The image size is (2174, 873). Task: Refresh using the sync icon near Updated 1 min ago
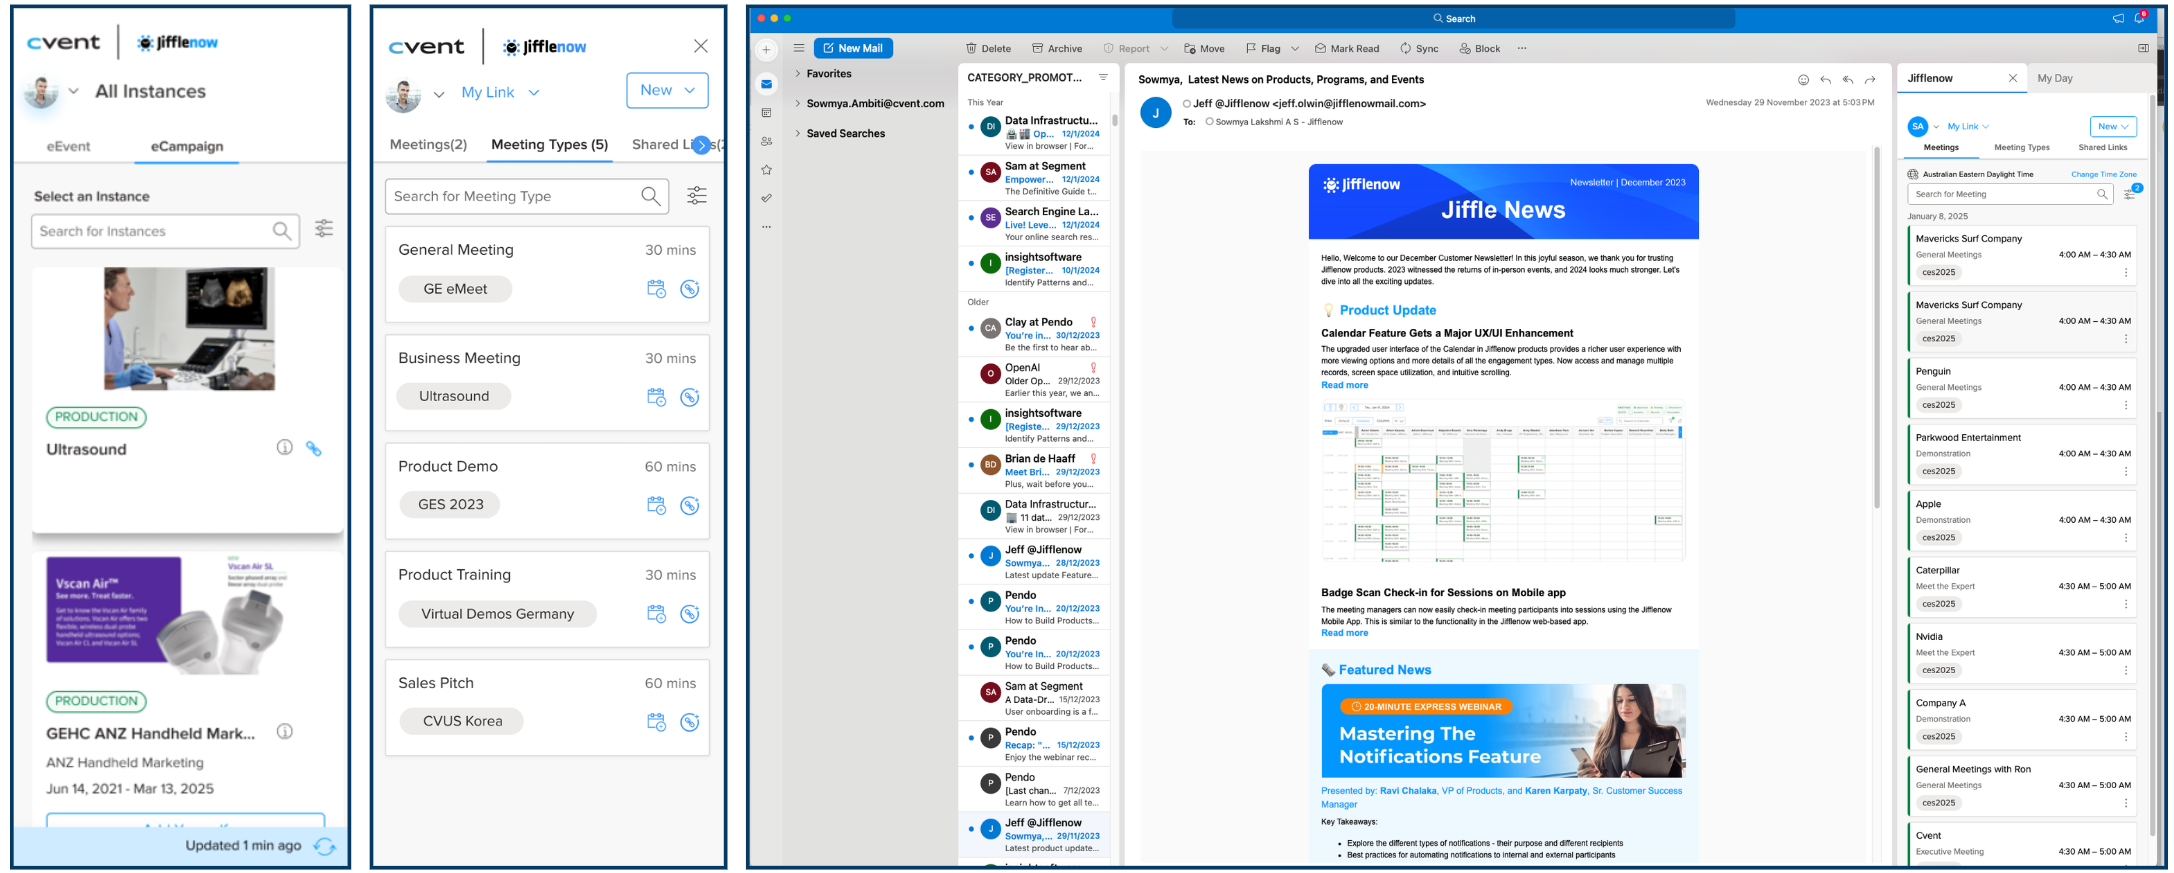(x=325, y=846)
